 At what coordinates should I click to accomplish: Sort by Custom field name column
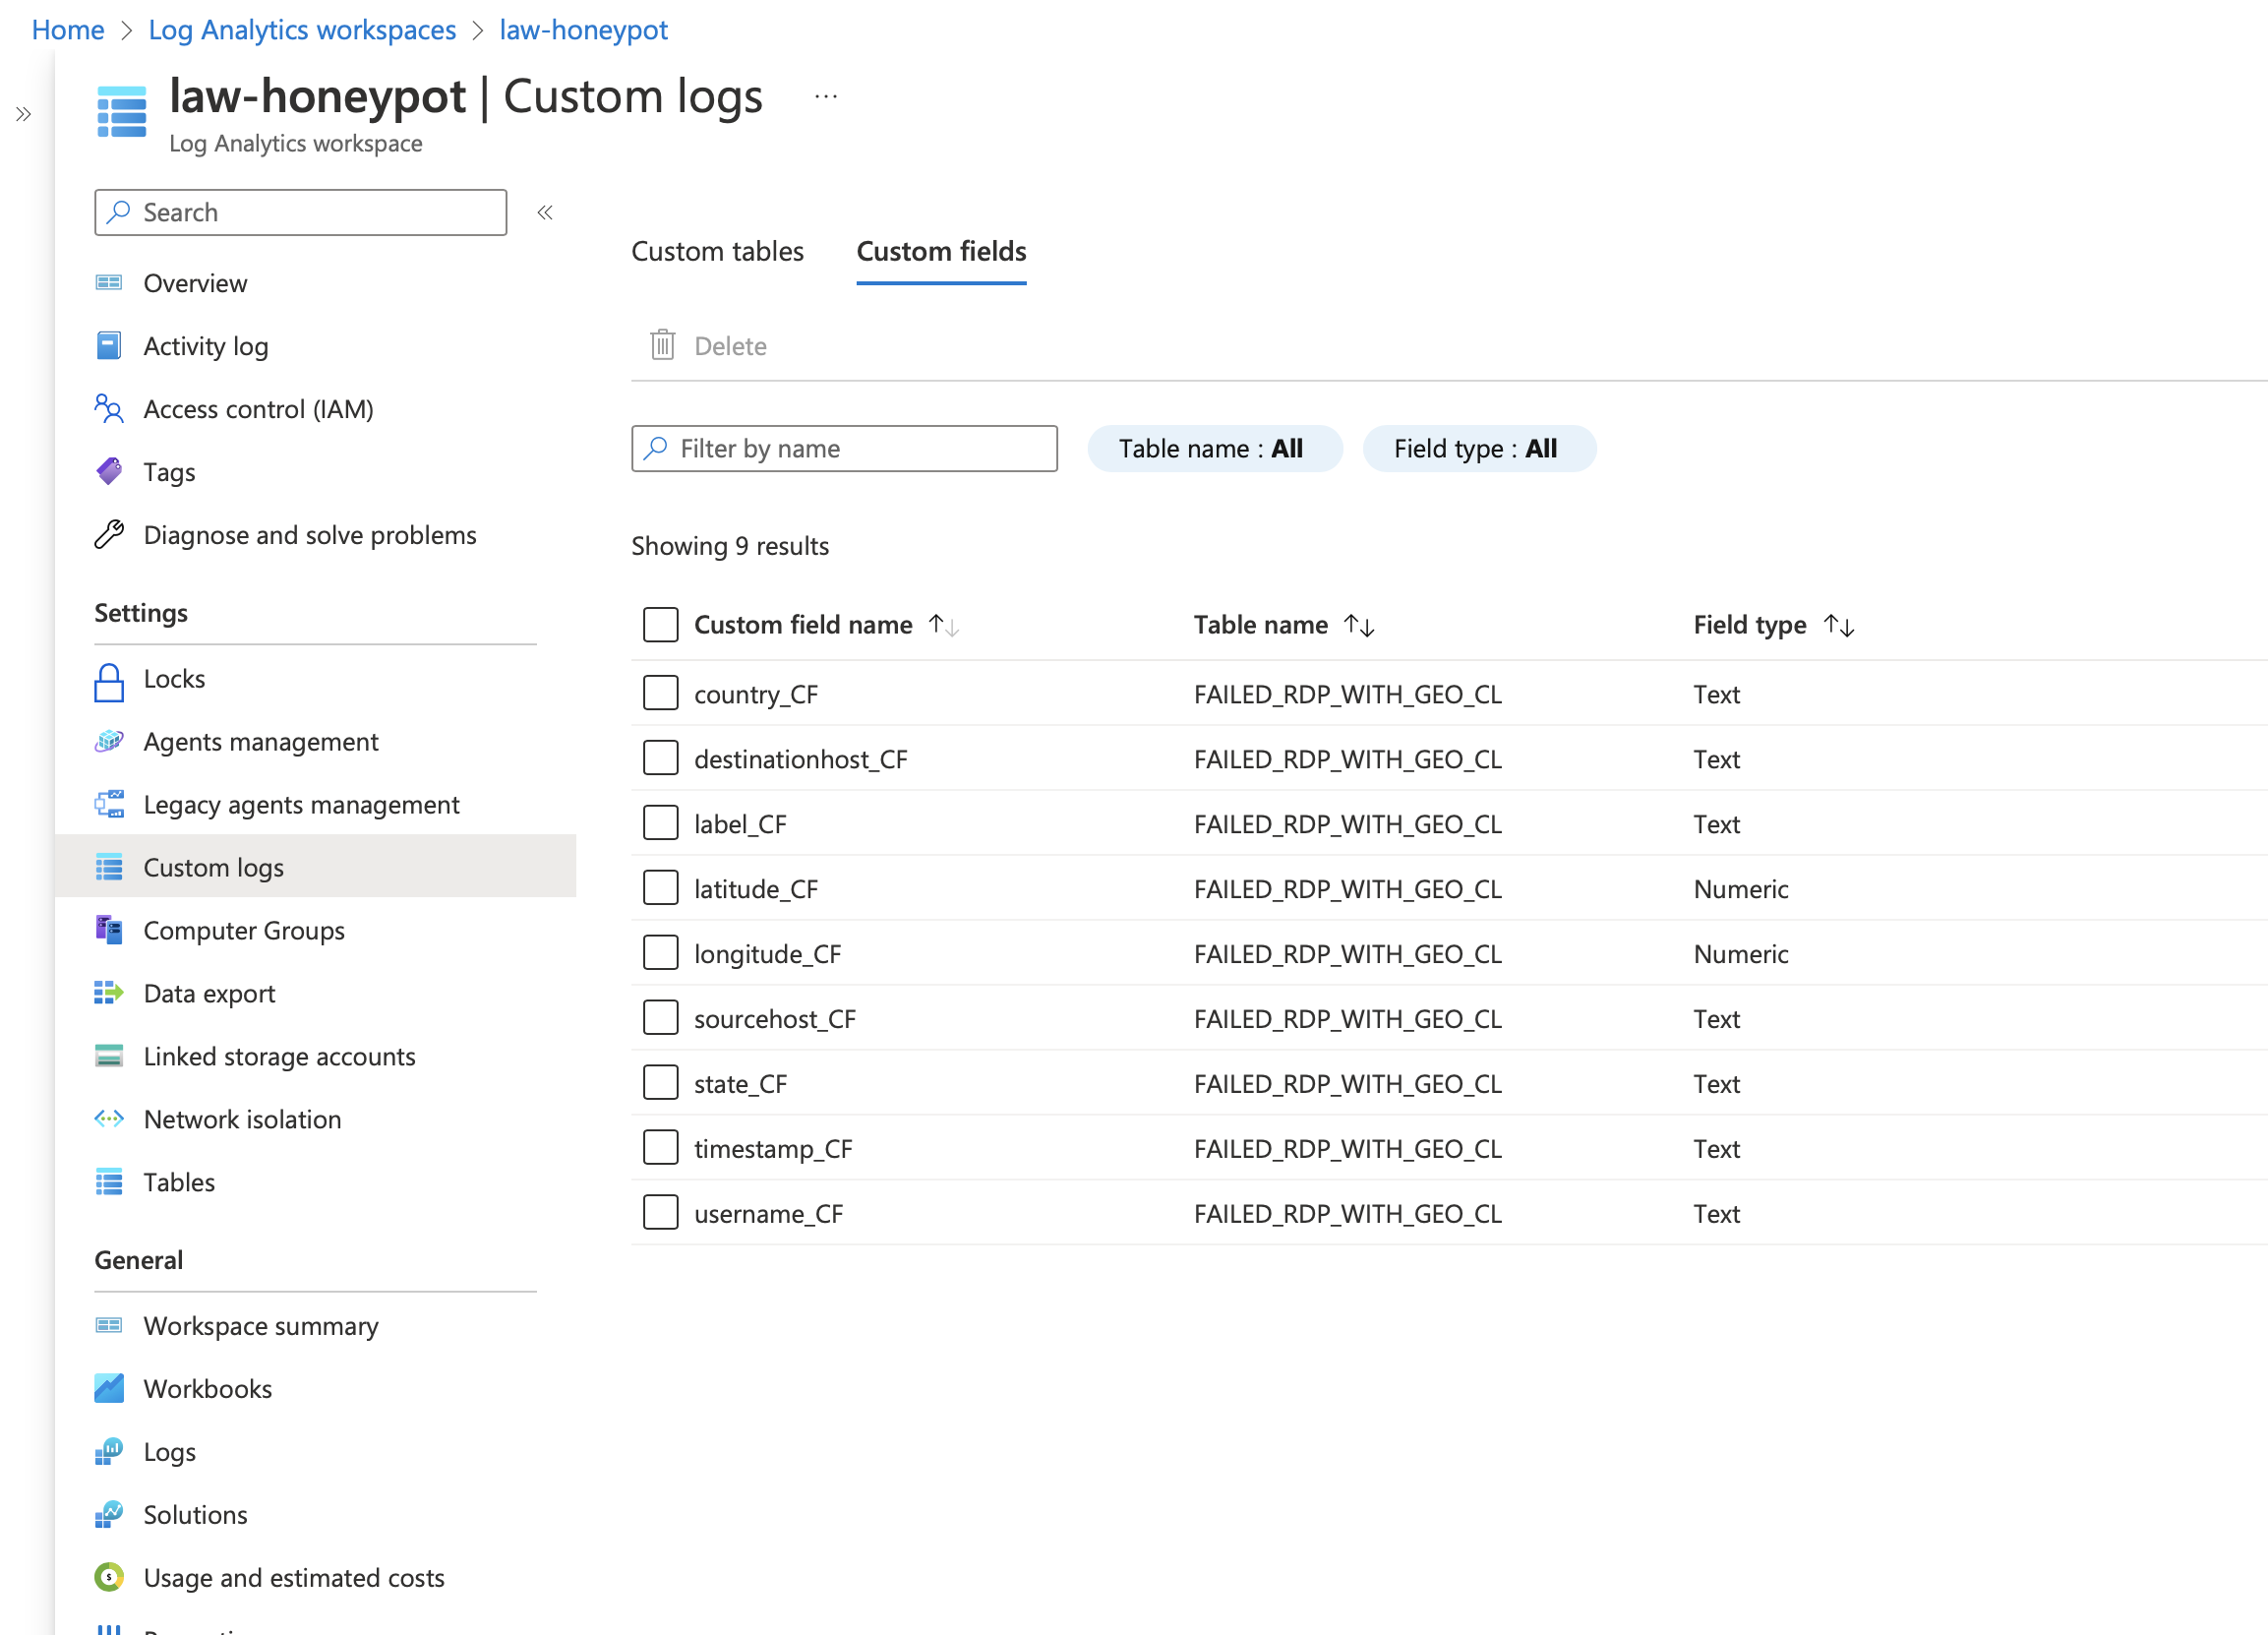tap(826, 625)
